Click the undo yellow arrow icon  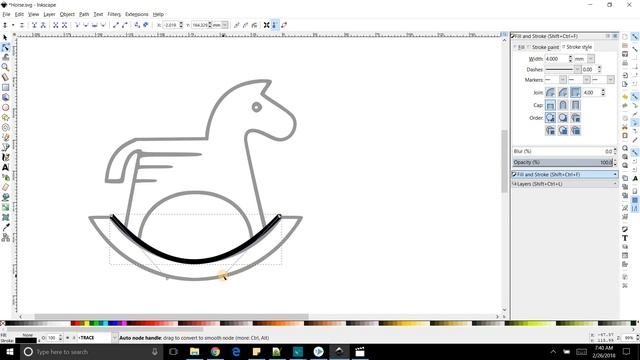(x=625, y=97)
